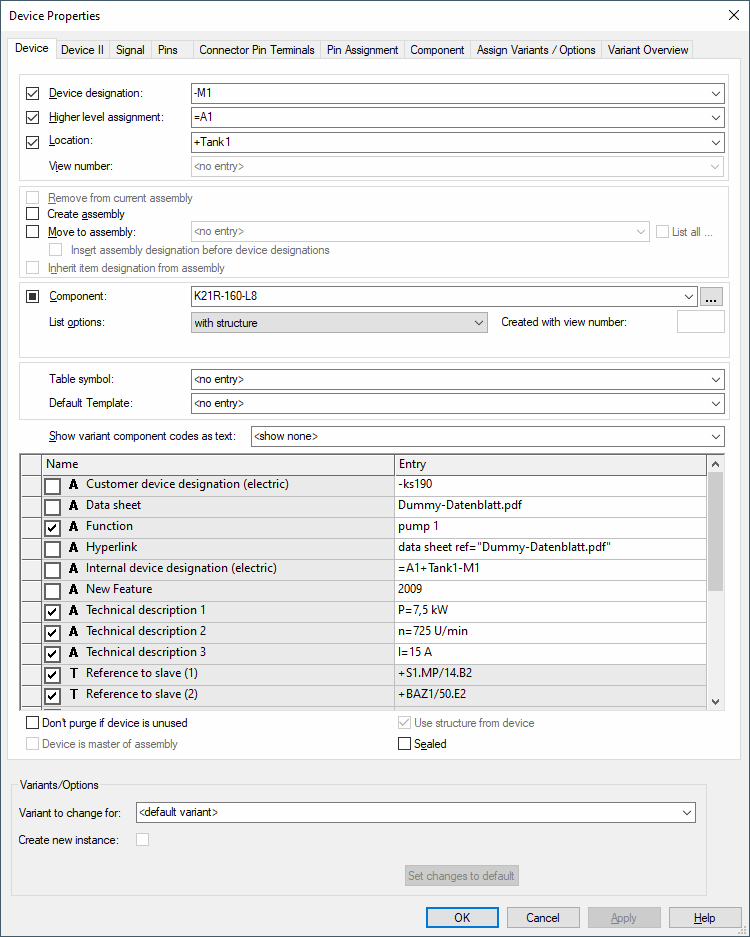Open the Assign Variants / Options tab
Image resolution: width=750 pixels, height=937 pixels.
tap(536, 50)
